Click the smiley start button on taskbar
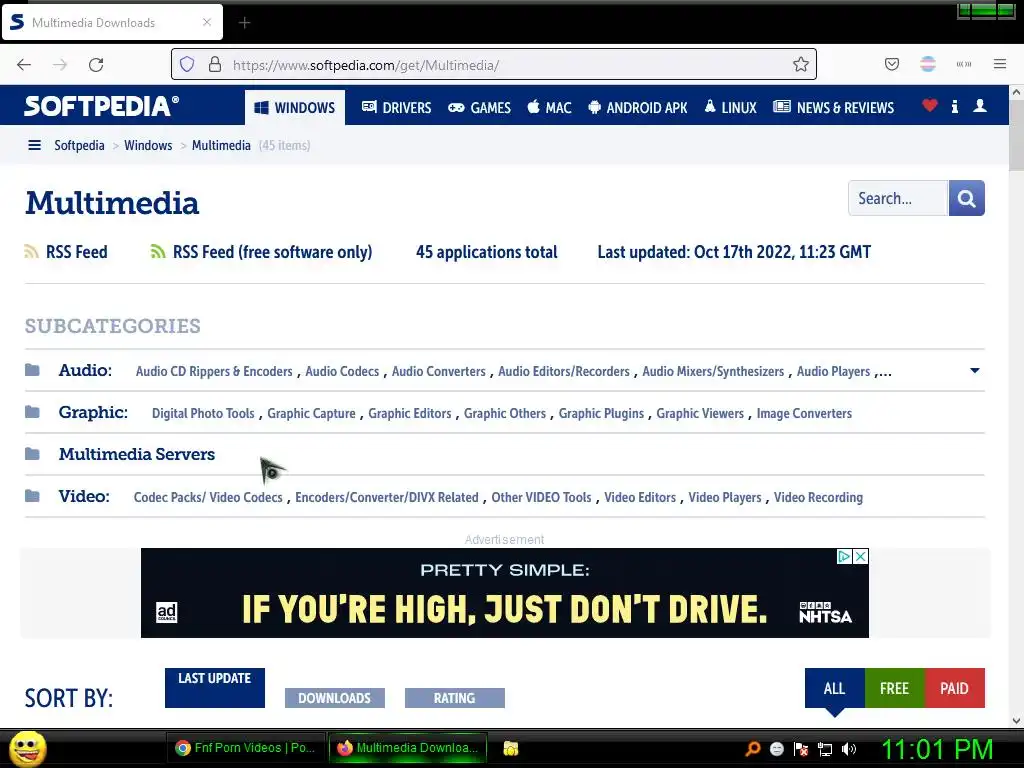The height and width of the screenshot is (768, 1024). click(x=27, y=748)
